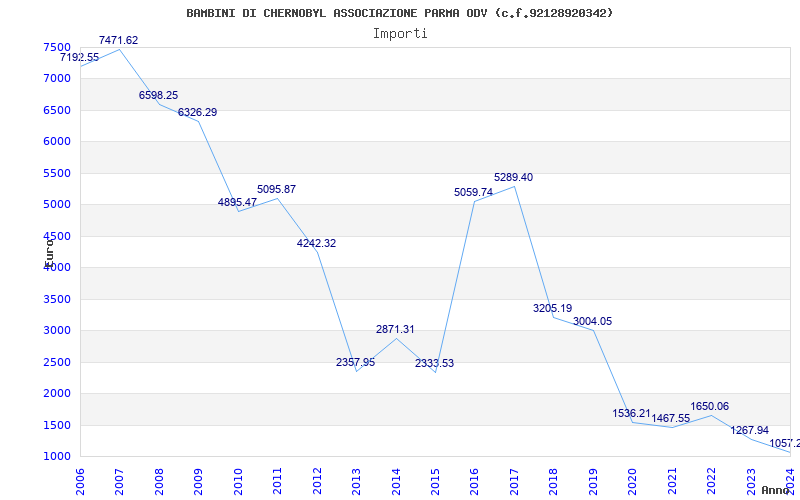
Task: Click the 5059.74 value label
Action: click(x=473, y=192)
